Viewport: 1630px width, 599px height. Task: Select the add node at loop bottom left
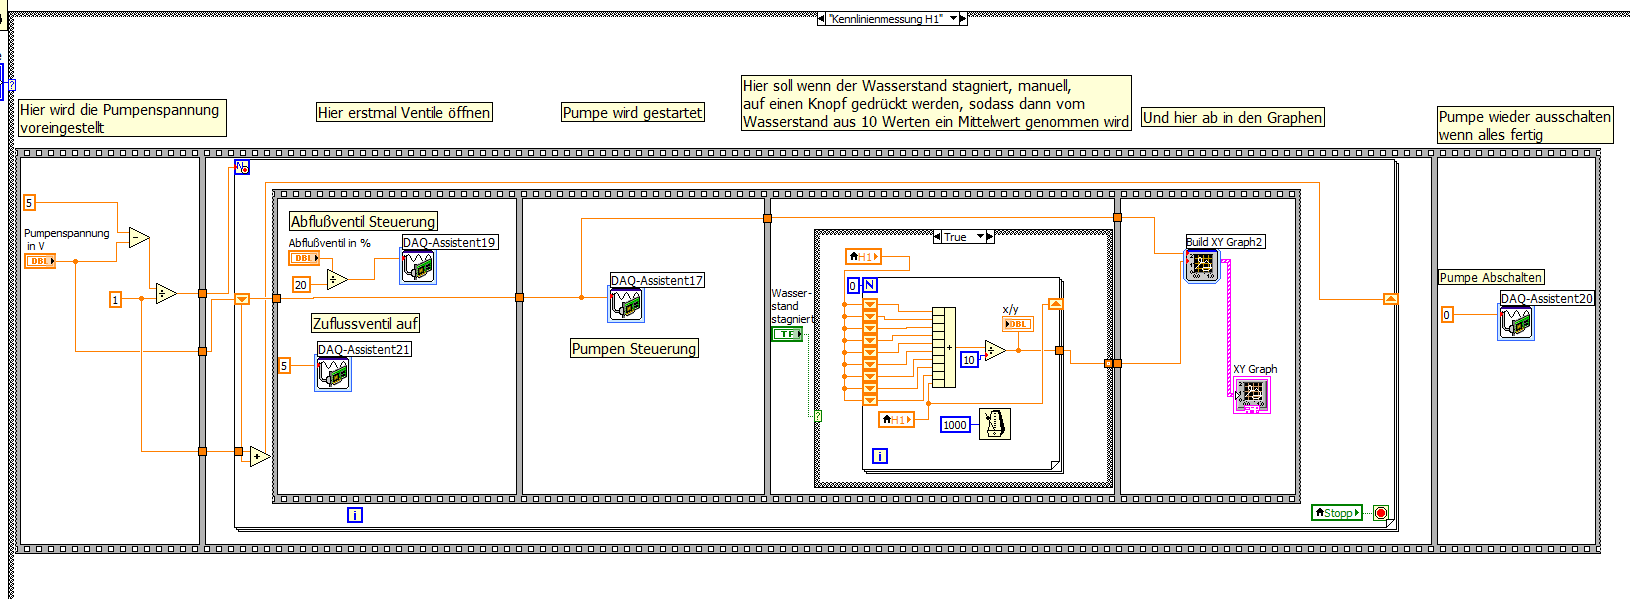point(260,456)
